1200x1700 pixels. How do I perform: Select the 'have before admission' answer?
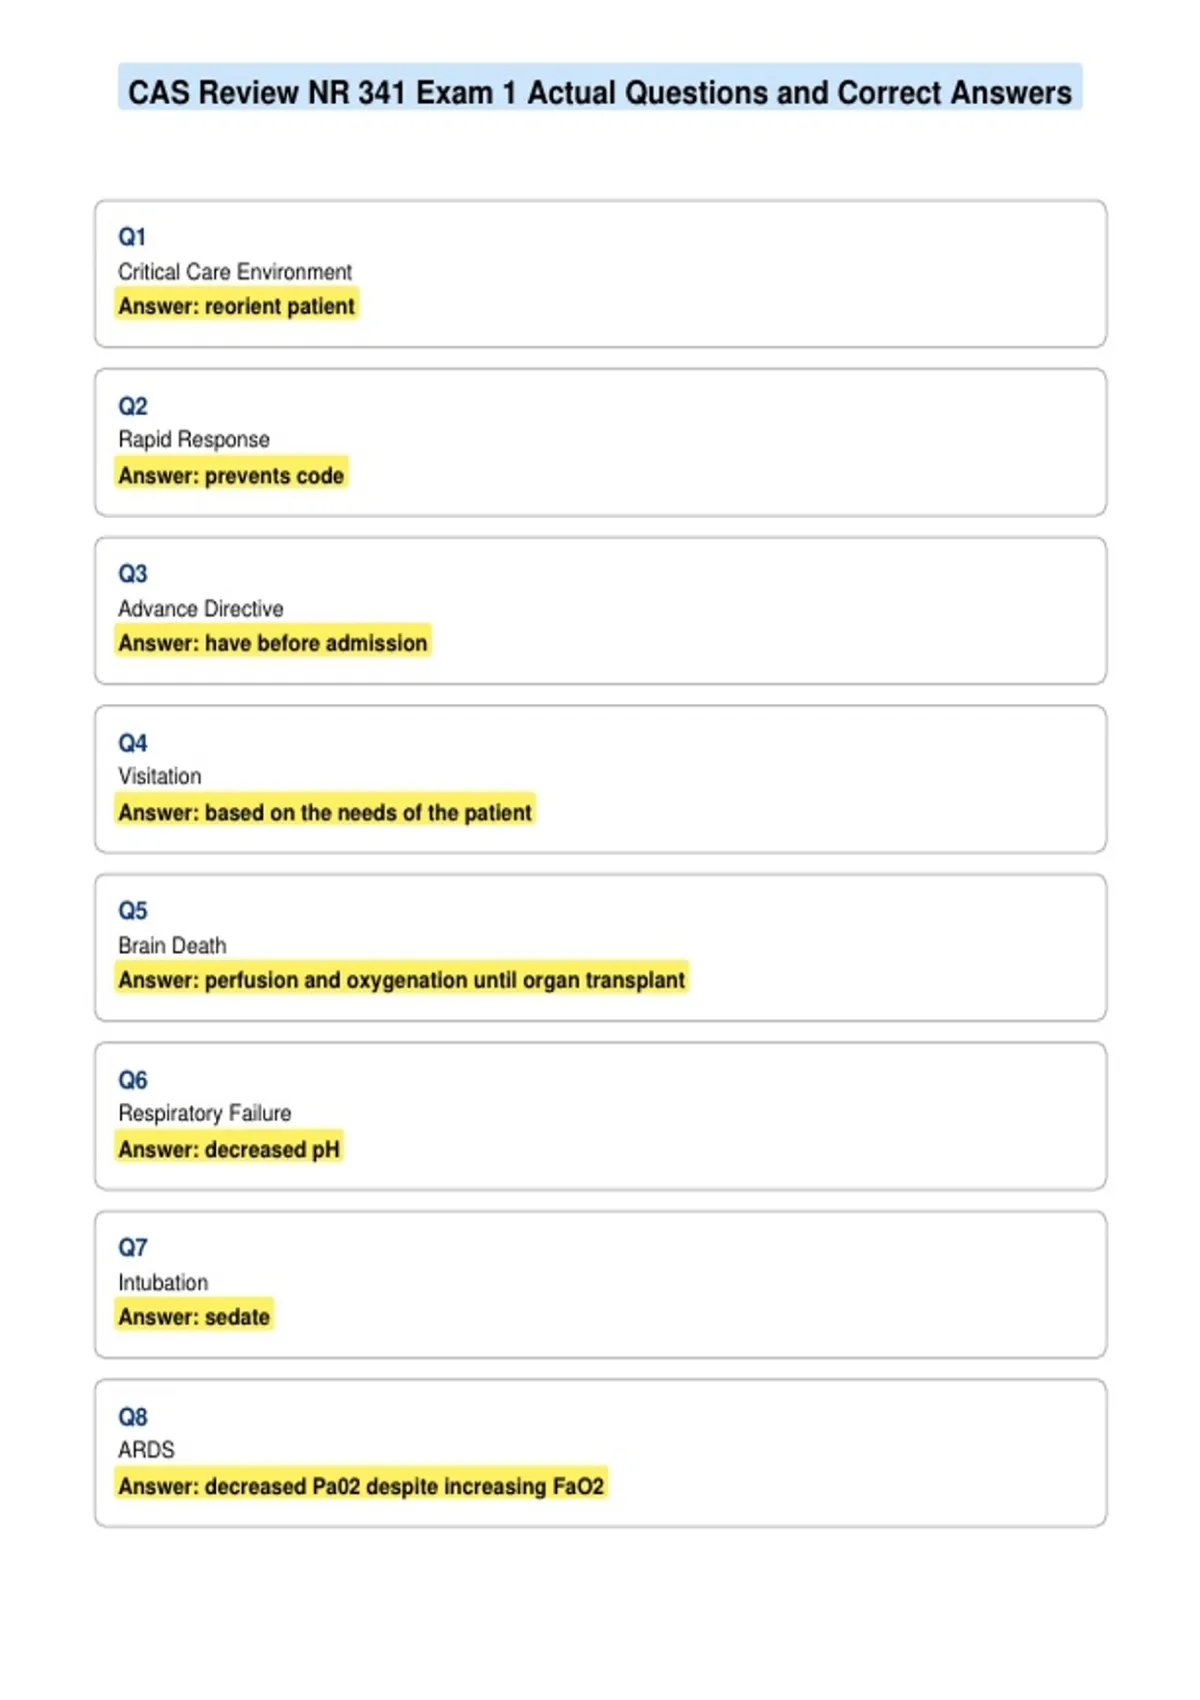[x=273, y=643]
